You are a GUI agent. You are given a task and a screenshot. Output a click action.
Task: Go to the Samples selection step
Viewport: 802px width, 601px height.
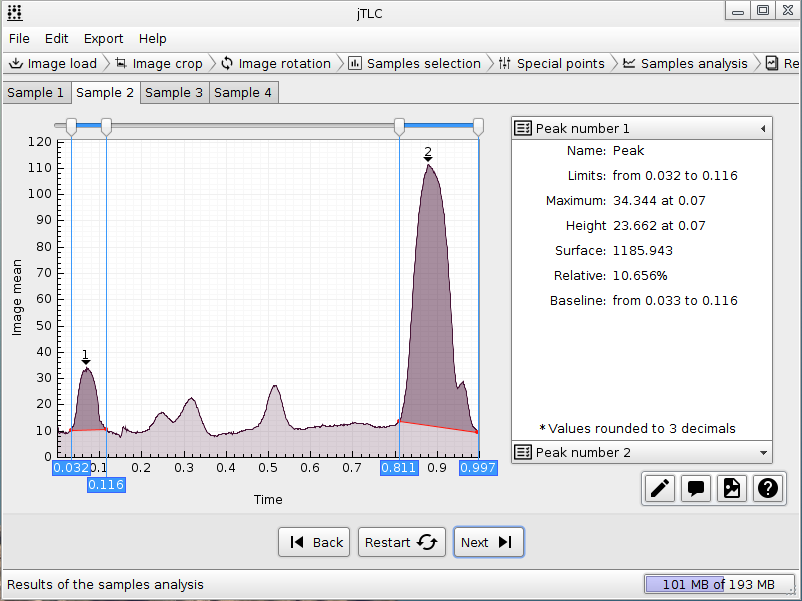click(x=415, y=63)
